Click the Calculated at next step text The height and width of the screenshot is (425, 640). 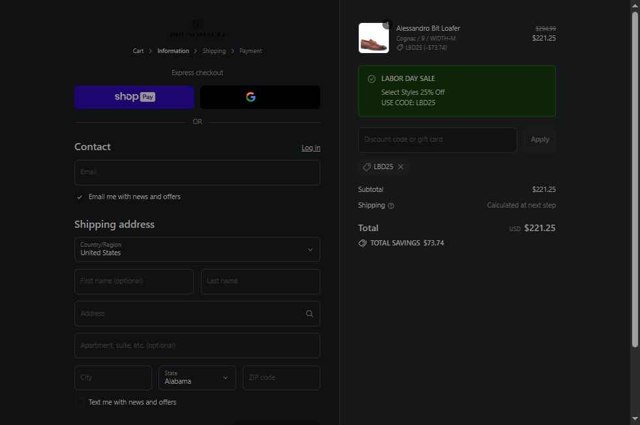tap(521, 205)
